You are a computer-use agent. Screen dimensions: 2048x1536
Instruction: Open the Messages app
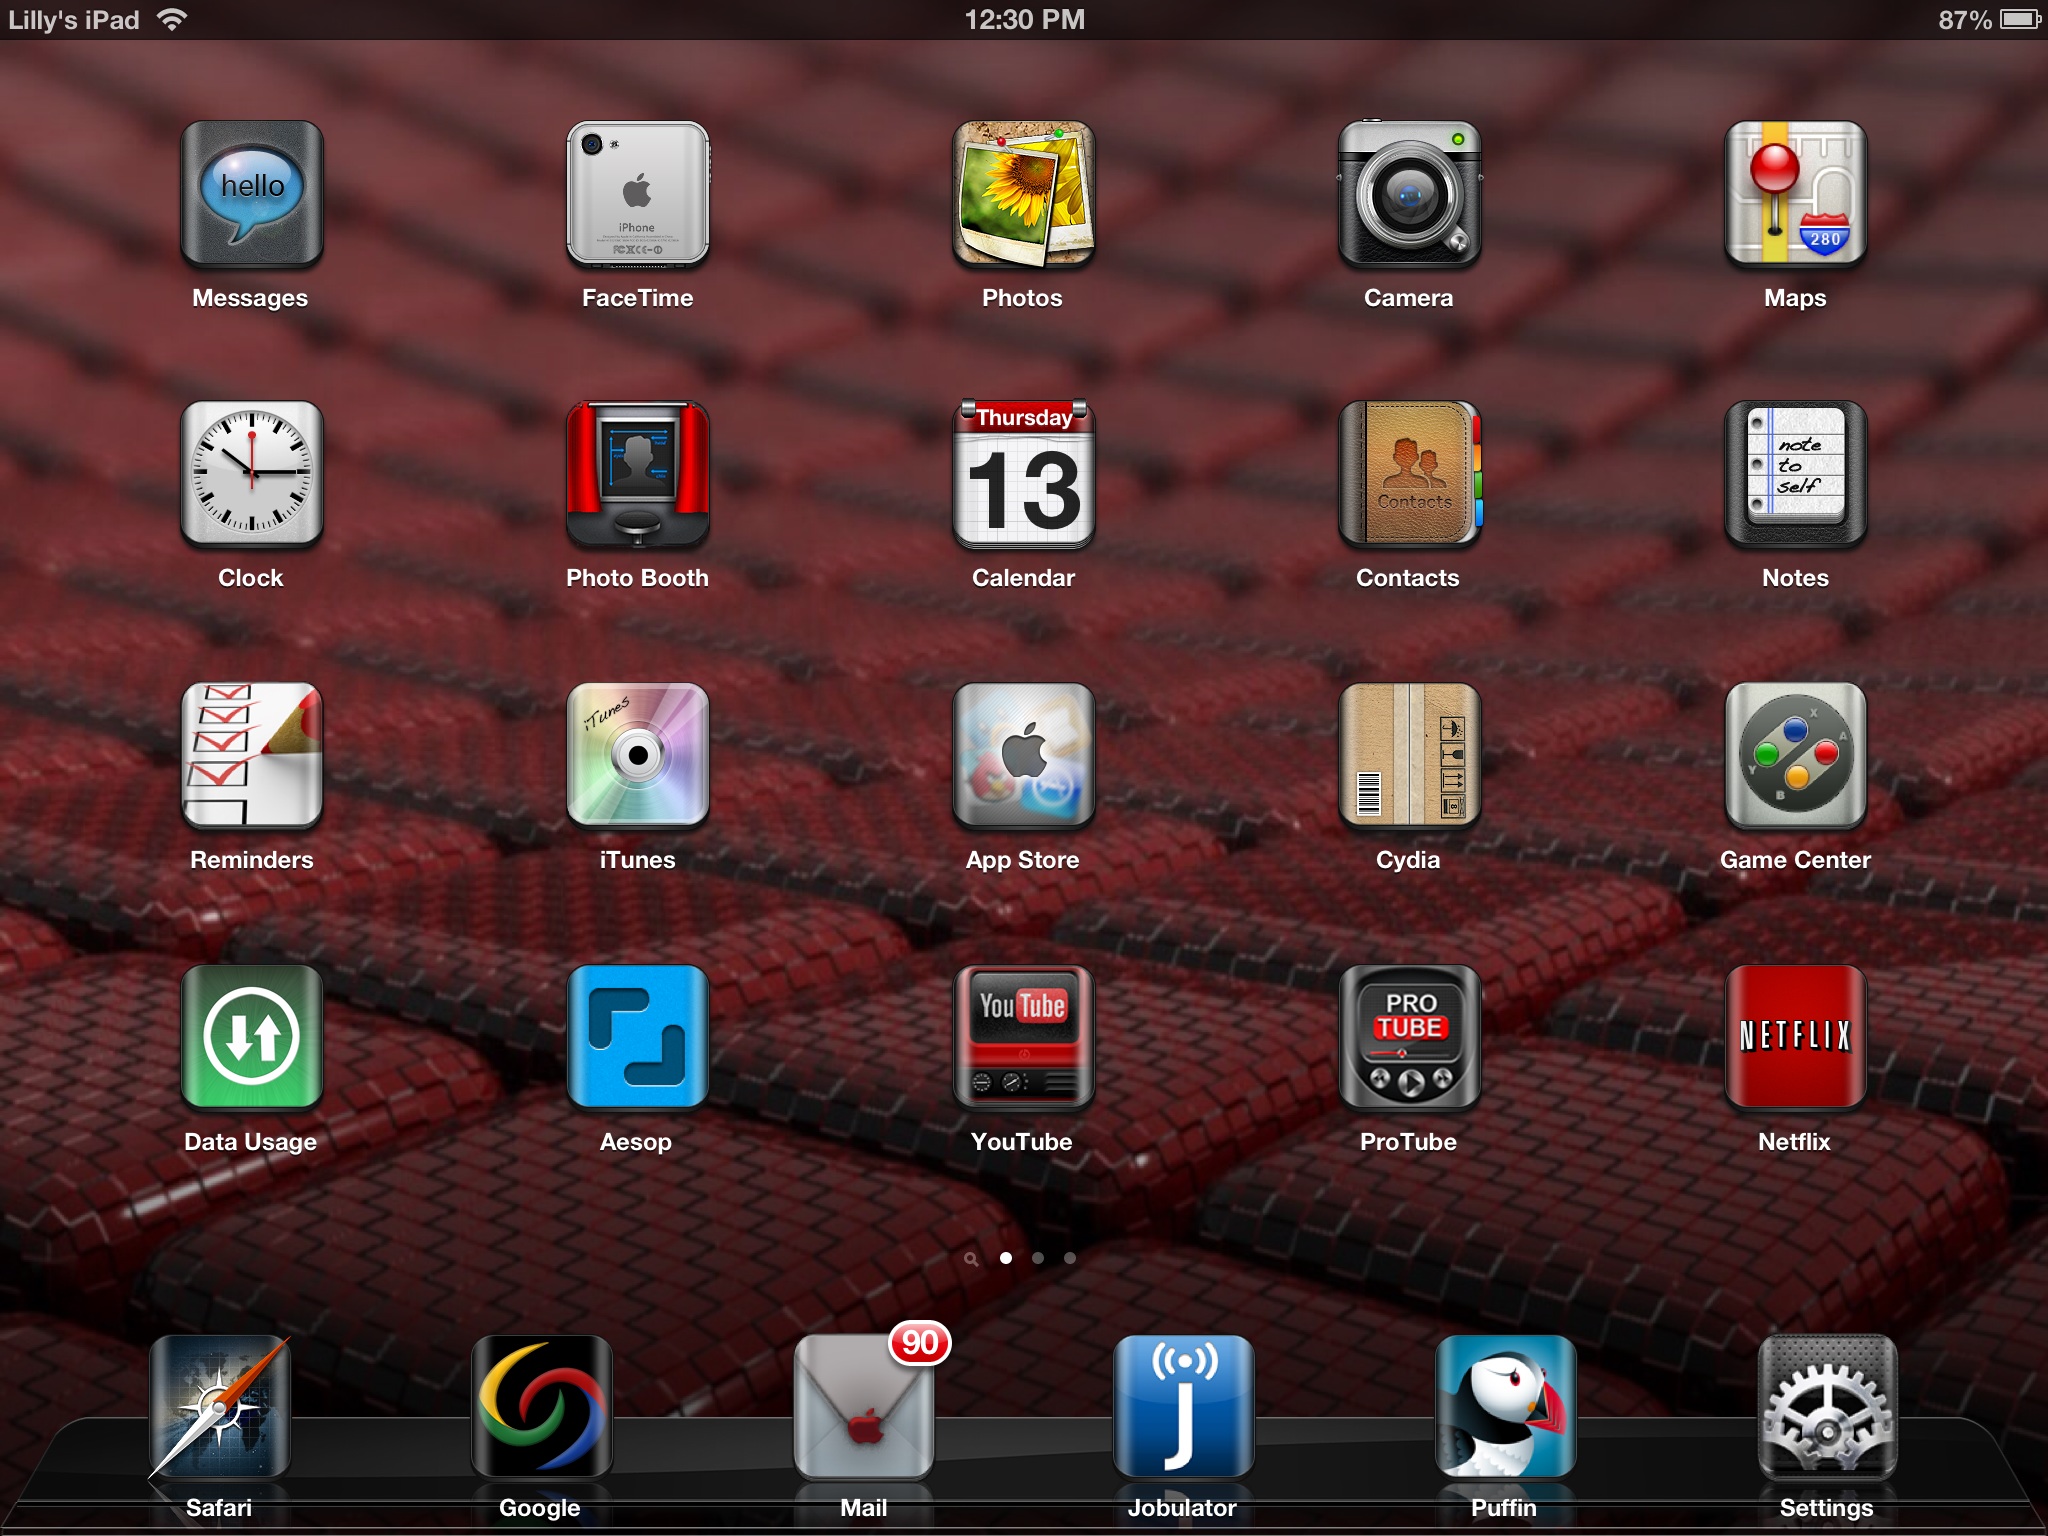point(251,193)
